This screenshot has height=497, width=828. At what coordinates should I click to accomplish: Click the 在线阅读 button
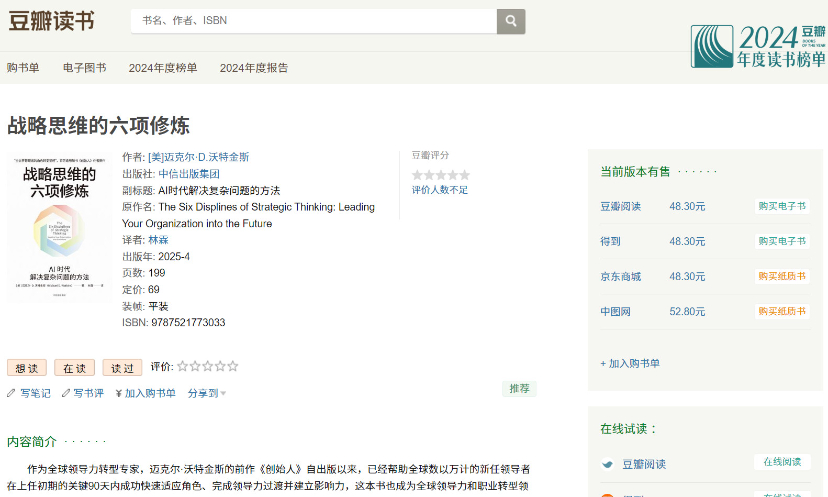[x=782, y=462]
